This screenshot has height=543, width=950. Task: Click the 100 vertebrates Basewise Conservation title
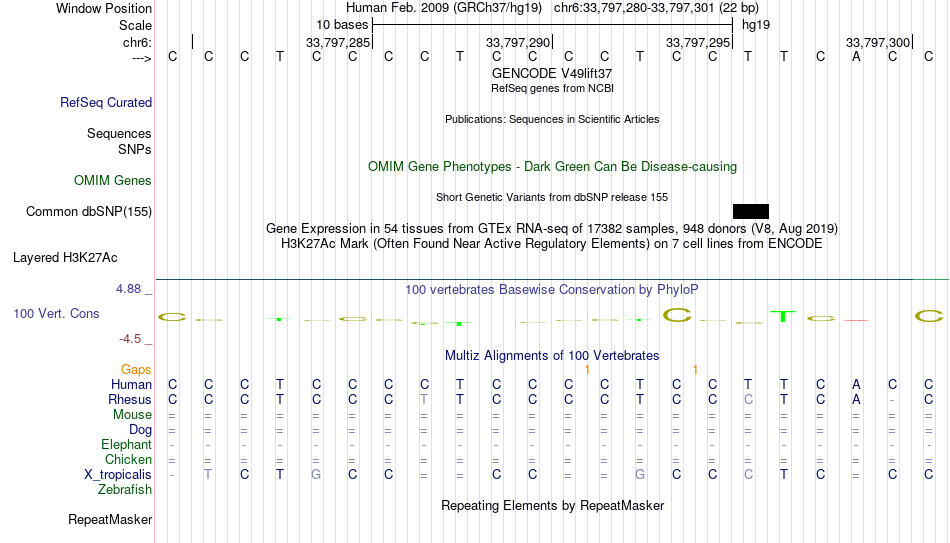pos(552,290)
